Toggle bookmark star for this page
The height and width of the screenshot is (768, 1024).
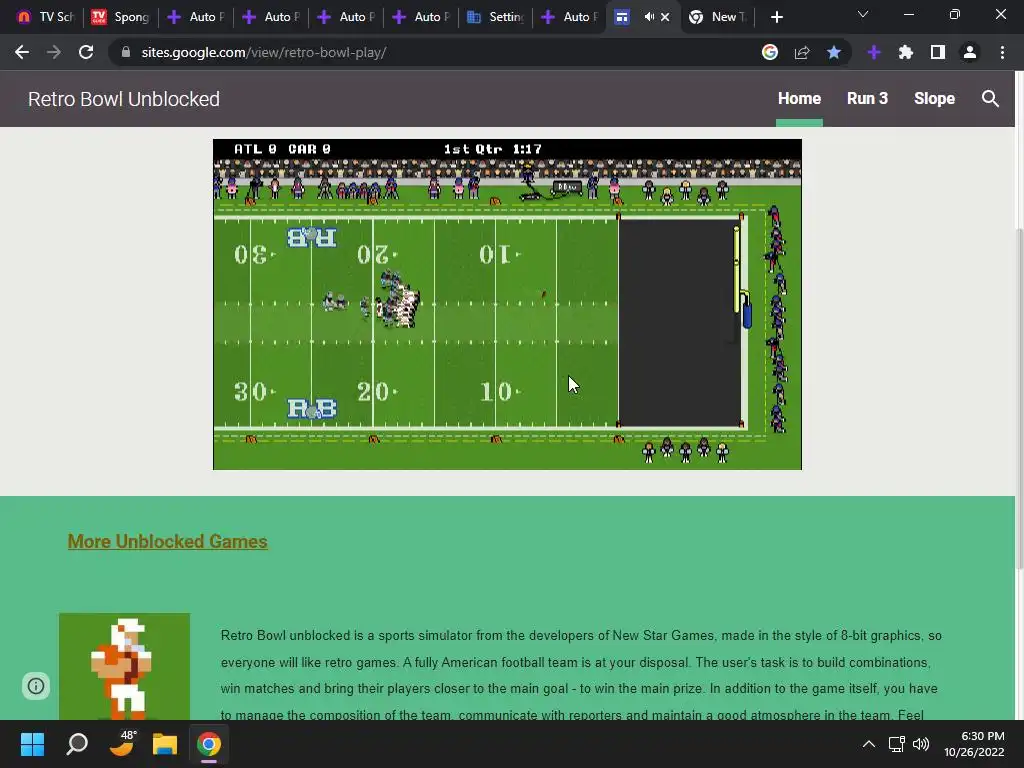pos(834,52)
